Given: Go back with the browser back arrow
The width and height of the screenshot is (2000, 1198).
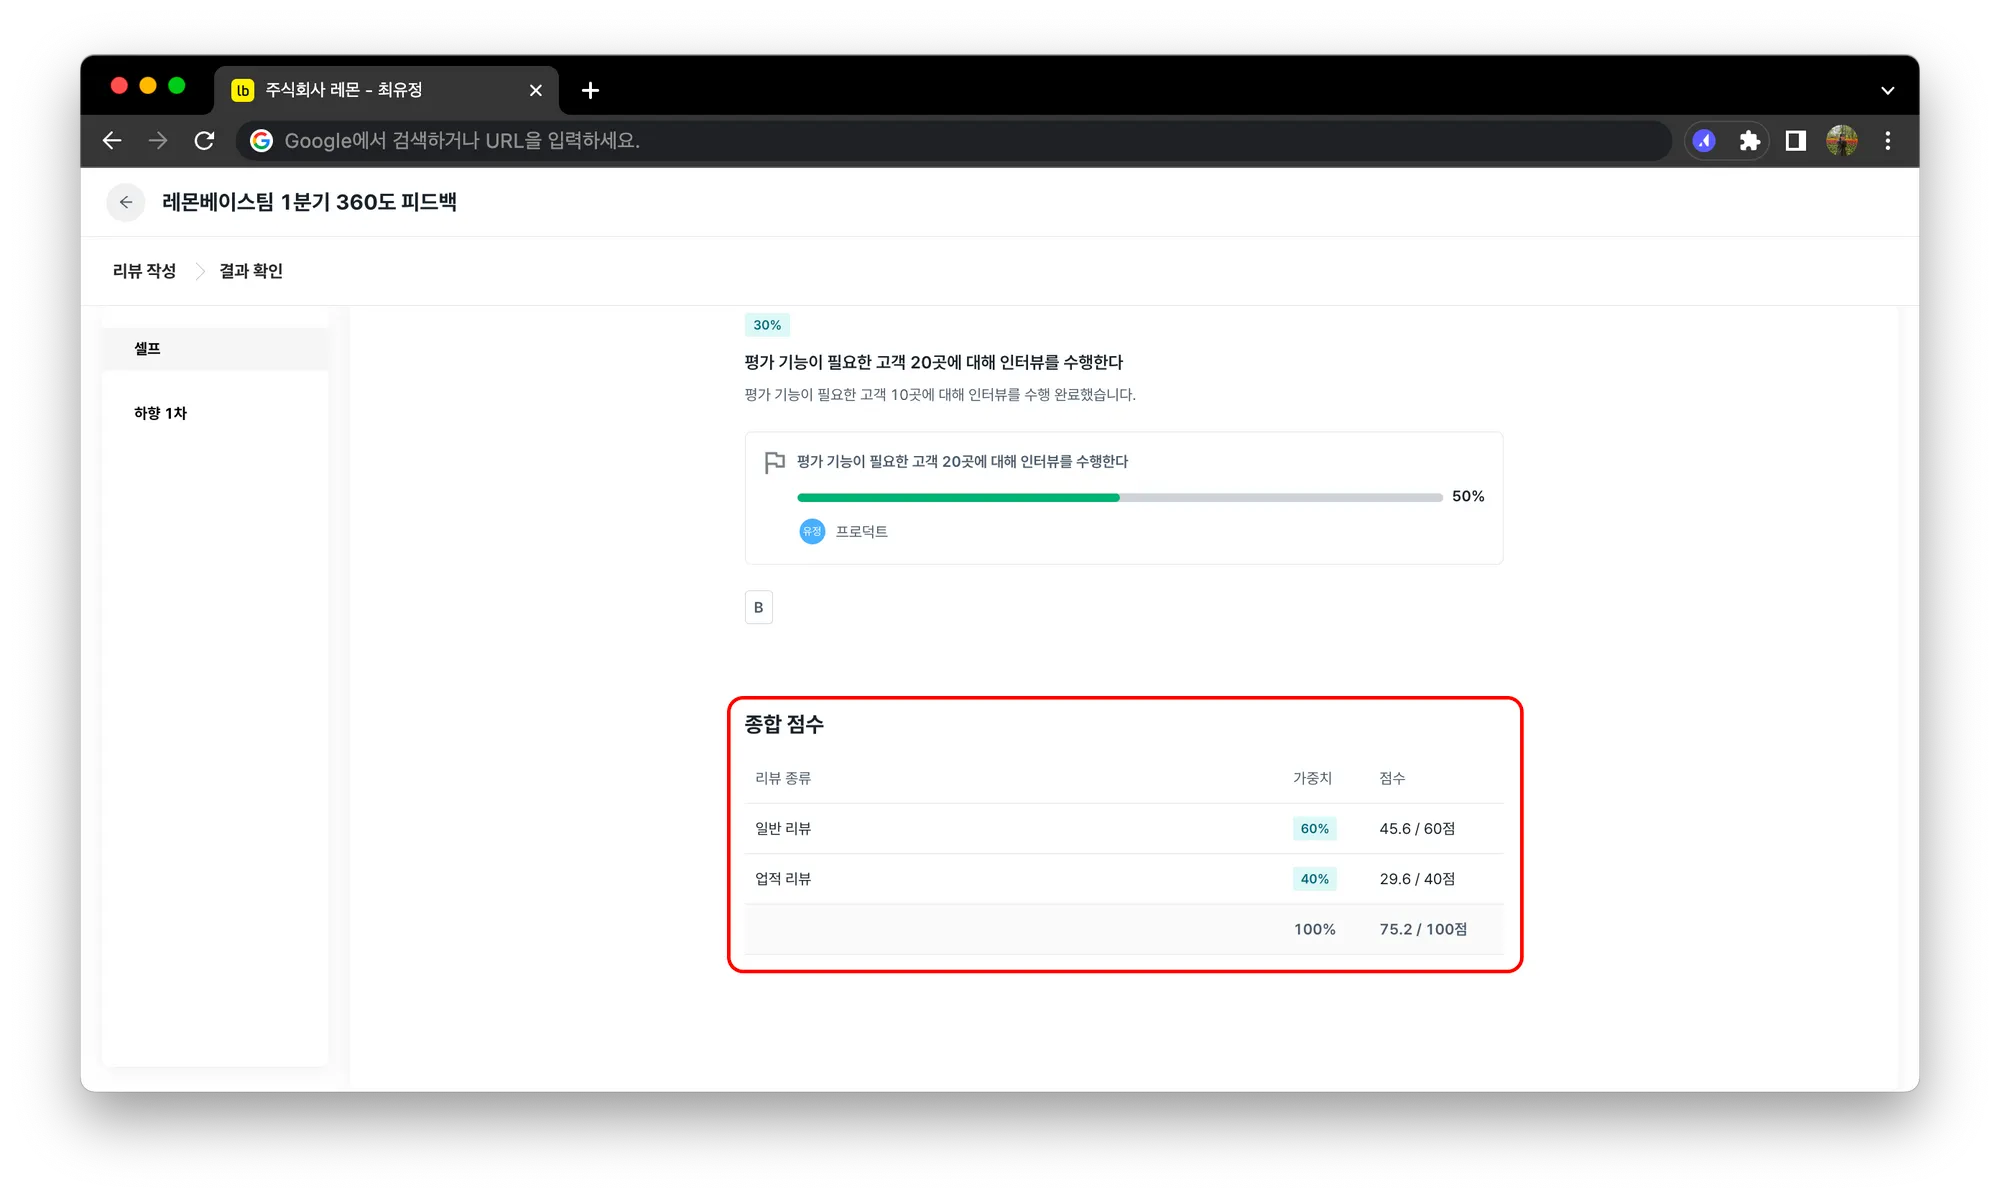Looking at the screenshot, I should [112, 141].
